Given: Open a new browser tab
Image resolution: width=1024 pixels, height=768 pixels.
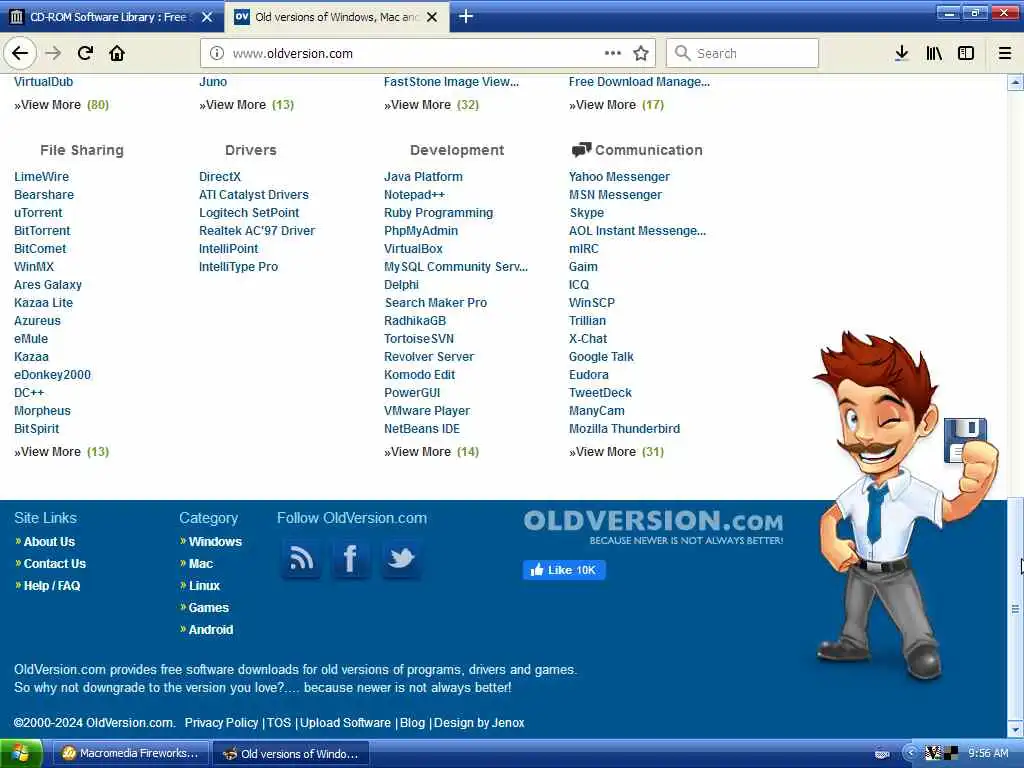Looking at the screenshot, I should point(466,16).
